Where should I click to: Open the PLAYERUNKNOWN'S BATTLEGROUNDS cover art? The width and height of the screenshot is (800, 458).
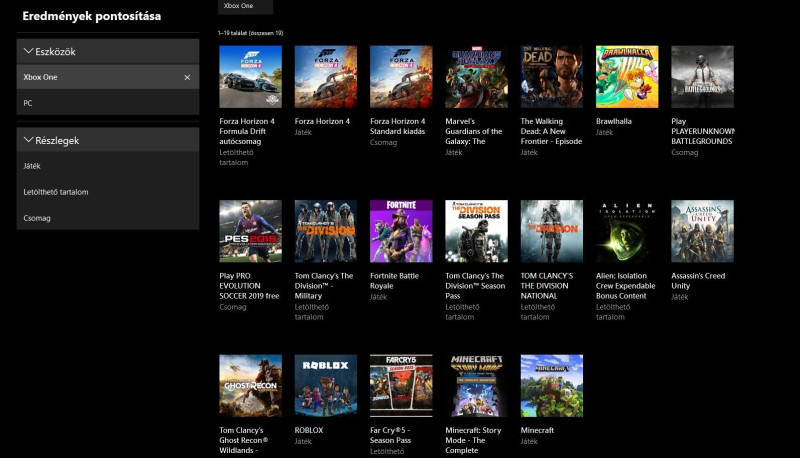click(x=703, y=77)
